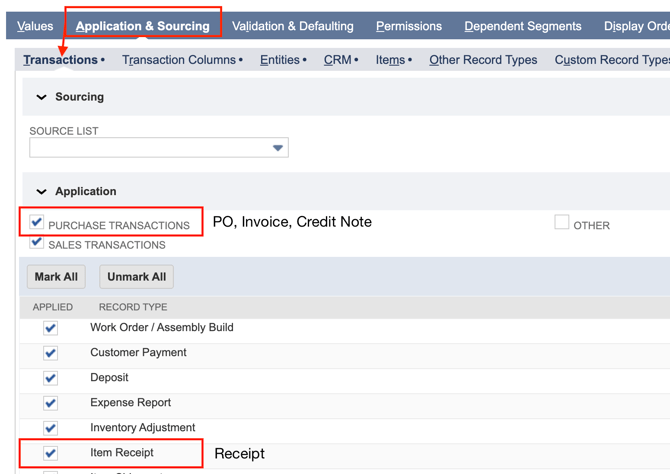Uncheck Item Receipt record type
The image size is (670, 474).
pyautogui.click(x=50, y=453)
